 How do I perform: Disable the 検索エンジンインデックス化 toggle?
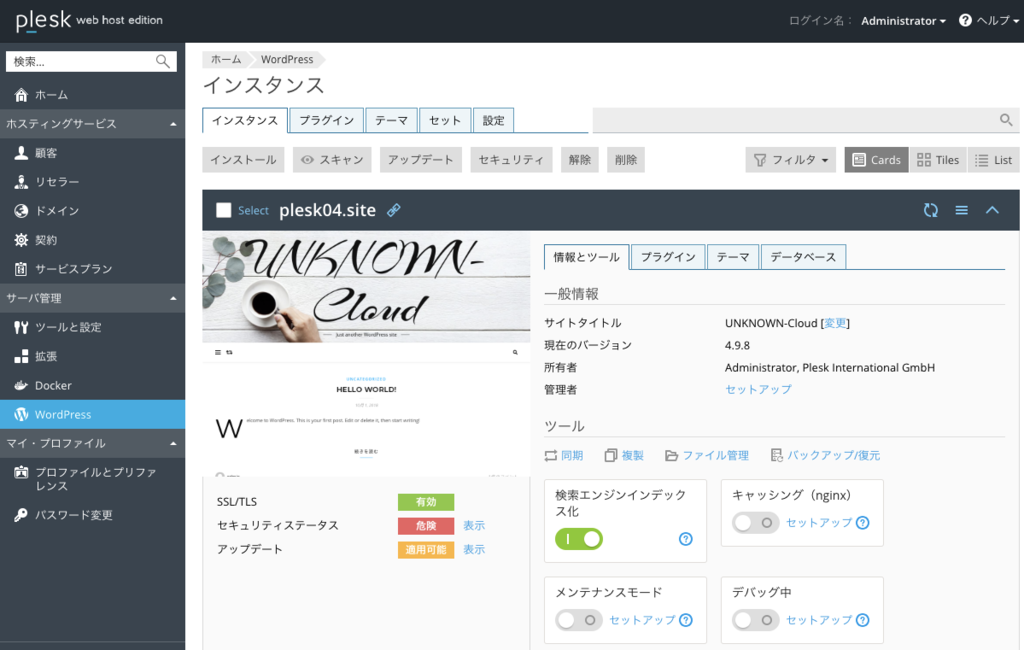click(578, 539)
